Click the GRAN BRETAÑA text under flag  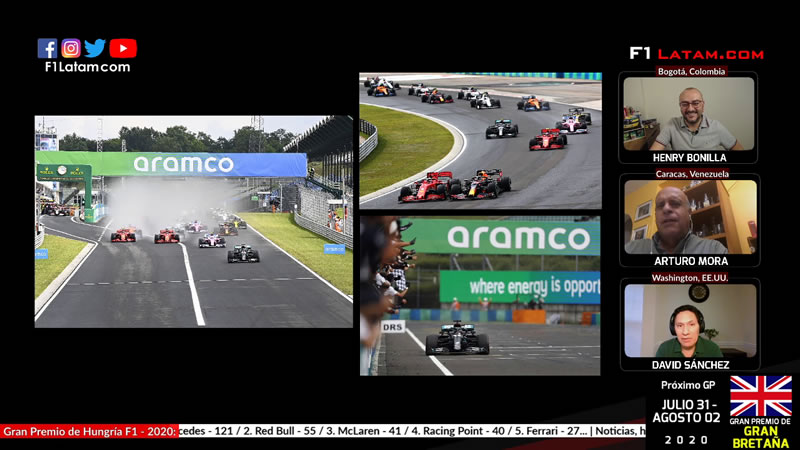pyautogui.click(x=760, y=438)
